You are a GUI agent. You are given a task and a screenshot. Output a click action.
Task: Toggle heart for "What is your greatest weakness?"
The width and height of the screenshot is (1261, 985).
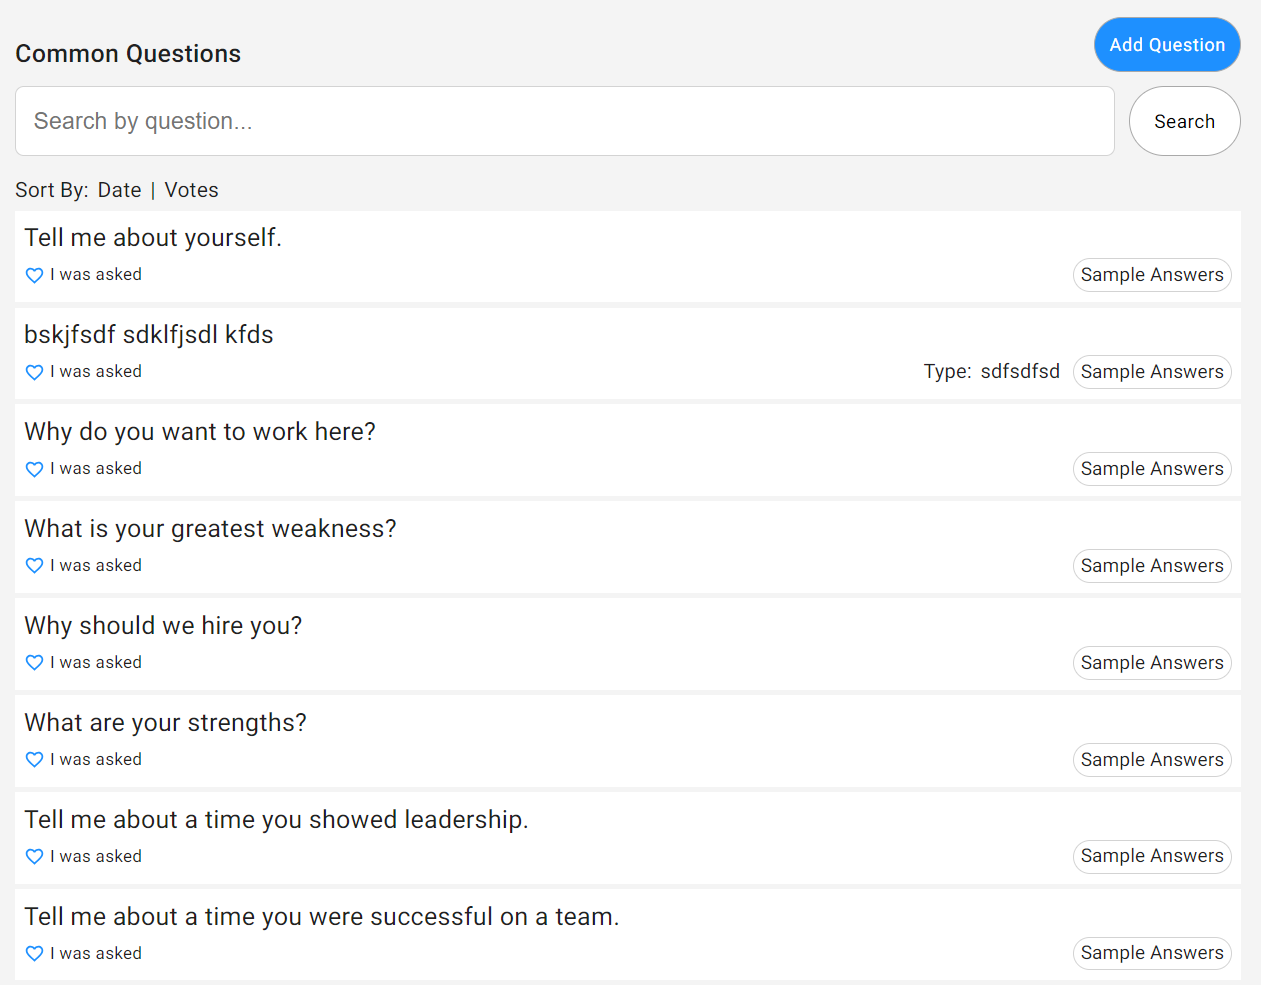tap(34, 566)
